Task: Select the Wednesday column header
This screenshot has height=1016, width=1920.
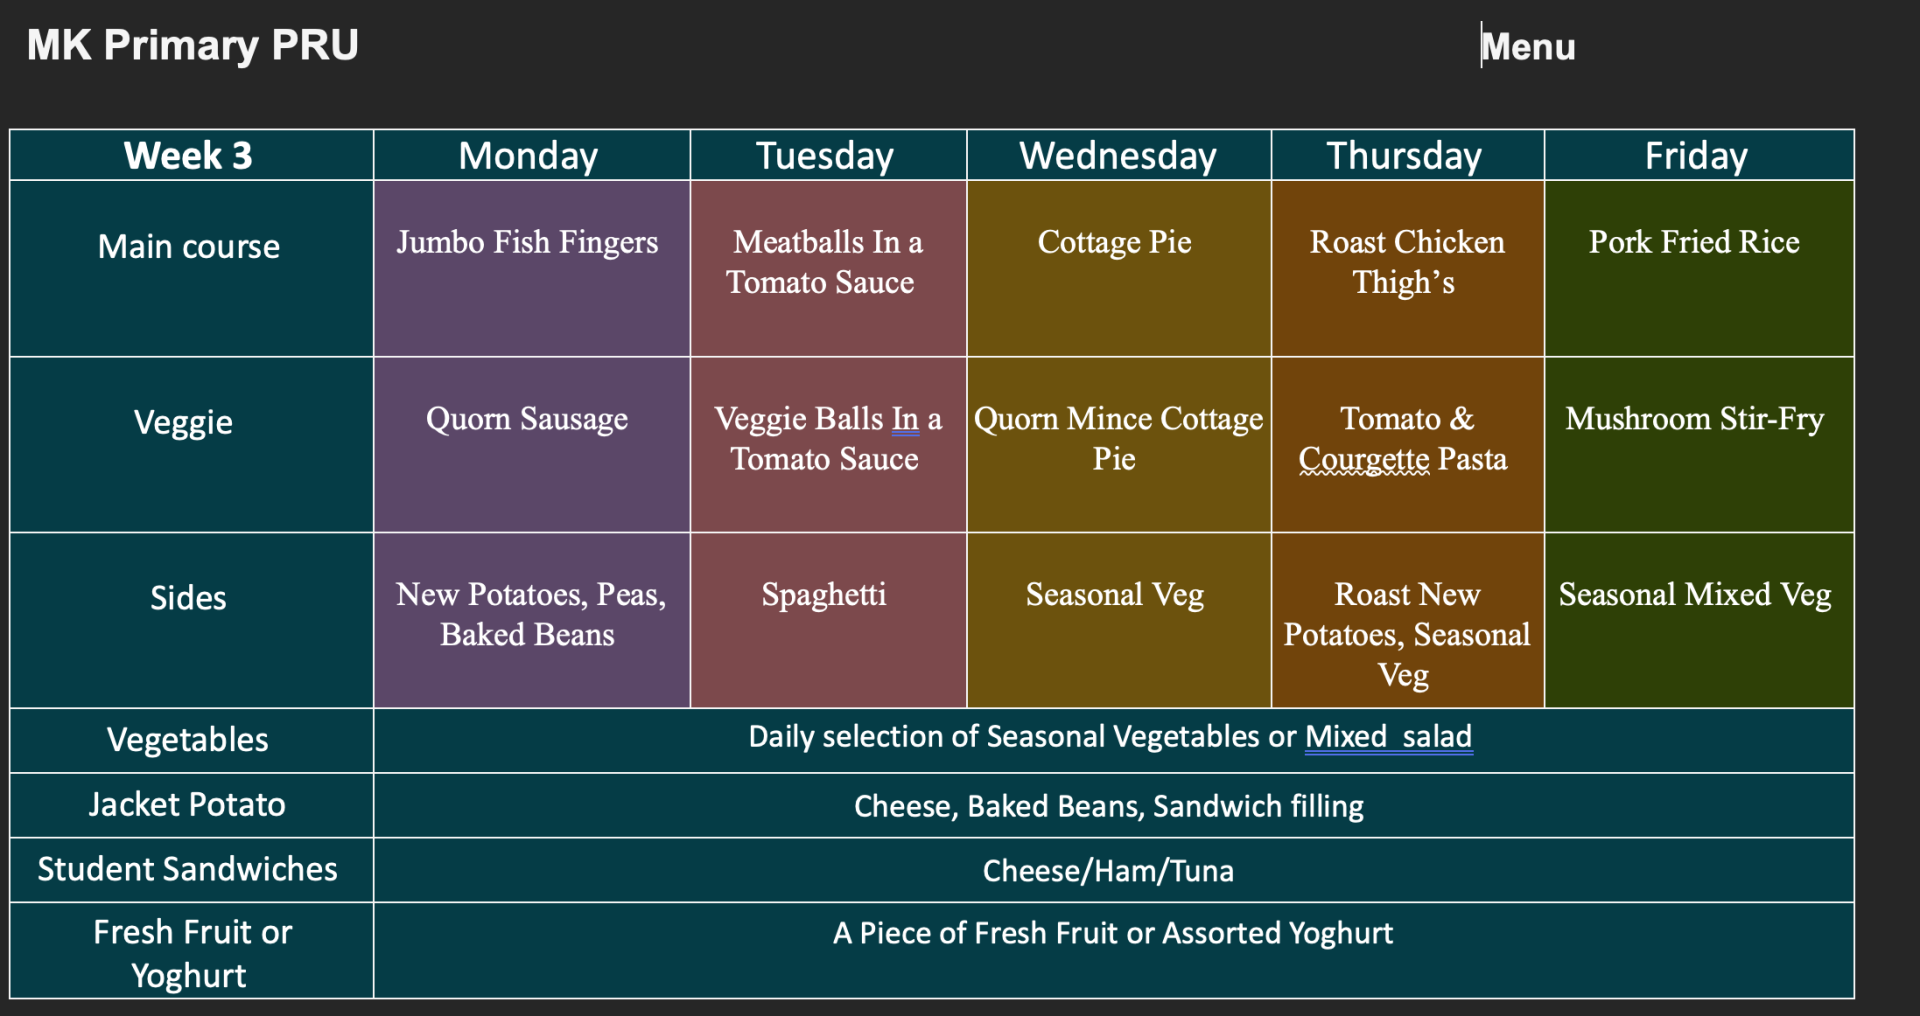Action: tap(1118, 155)
